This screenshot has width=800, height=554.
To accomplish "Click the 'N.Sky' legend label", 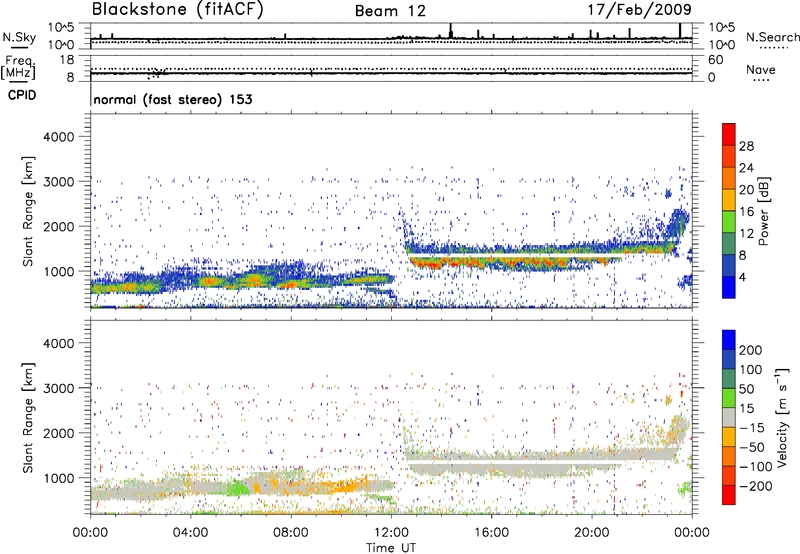I will coord(19,37).
